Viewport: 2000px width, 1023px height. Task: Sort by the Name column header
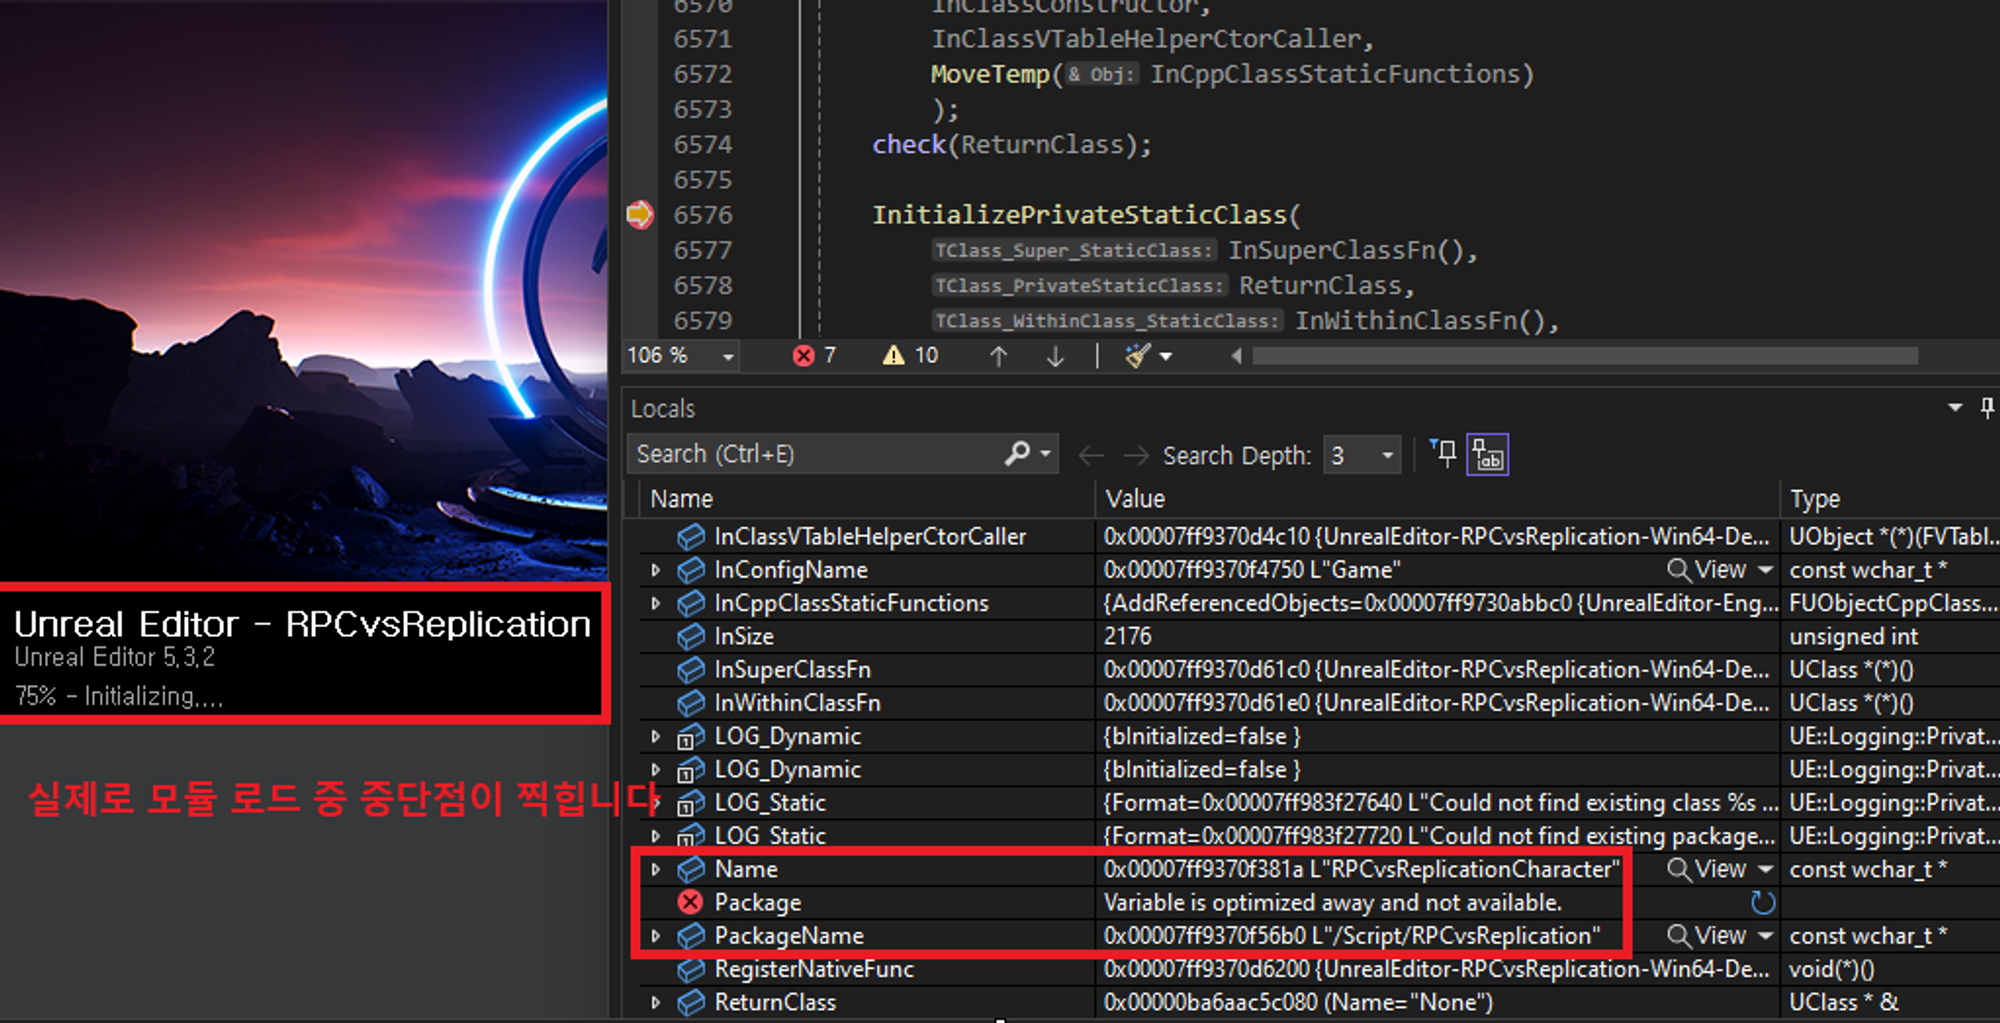coord(682,499)
